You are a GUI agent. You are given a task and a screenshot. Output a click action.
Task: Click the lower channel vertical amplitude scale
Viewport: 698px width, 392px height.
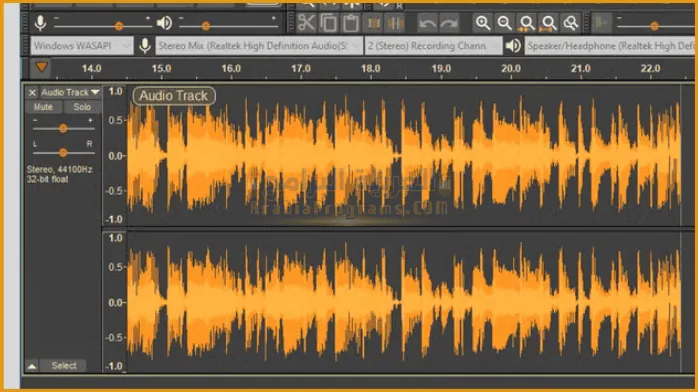pyautogui.click(x=115, y=302)
